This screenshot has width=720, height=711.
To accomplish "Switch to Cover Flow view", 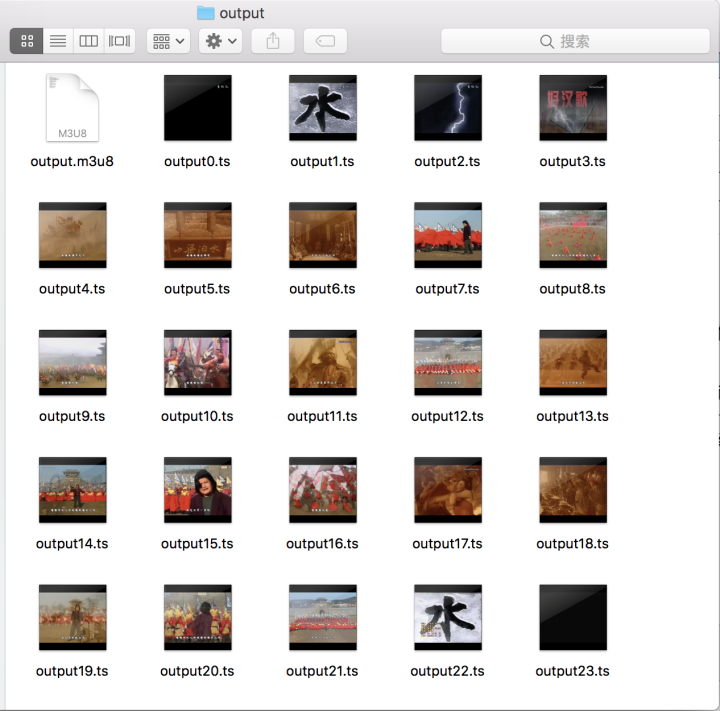I will click(x=120, y=41).
